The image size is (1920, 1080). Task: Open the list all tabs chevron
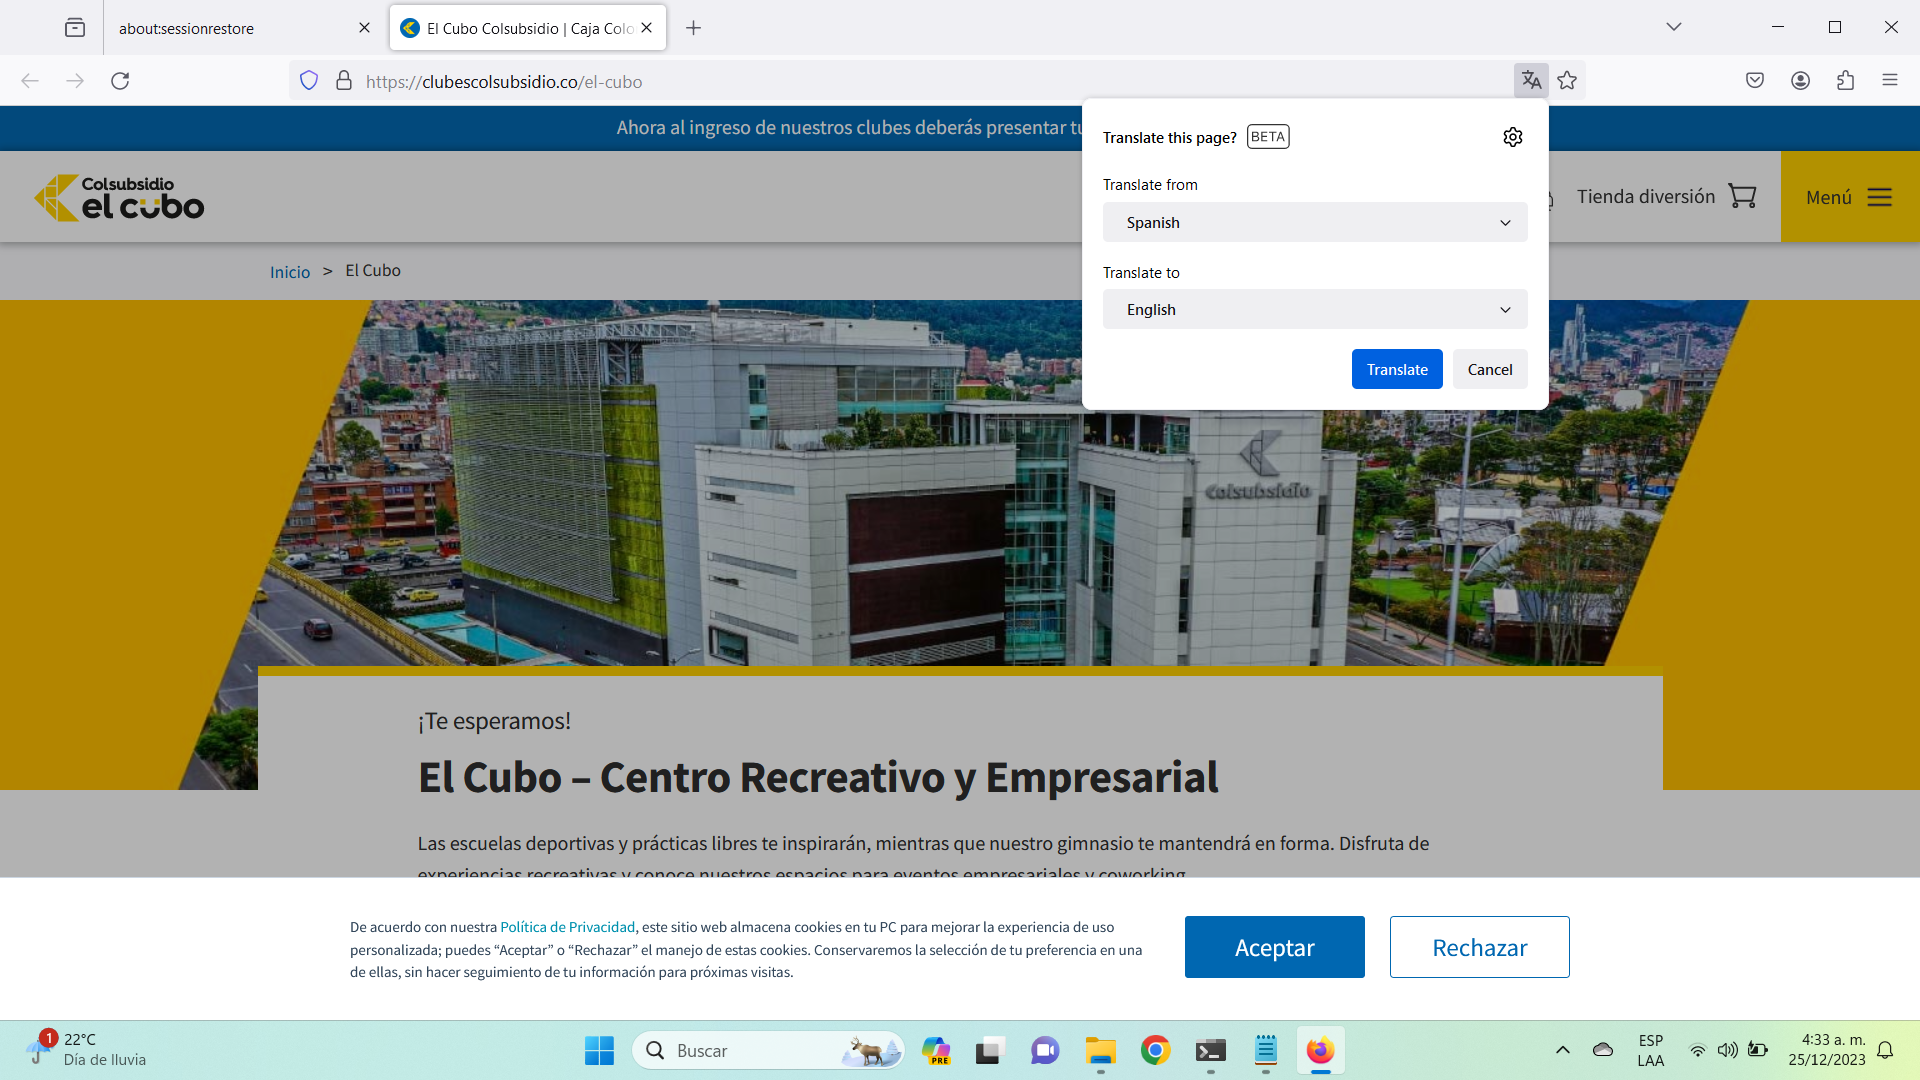click(x=1673, y=27)
